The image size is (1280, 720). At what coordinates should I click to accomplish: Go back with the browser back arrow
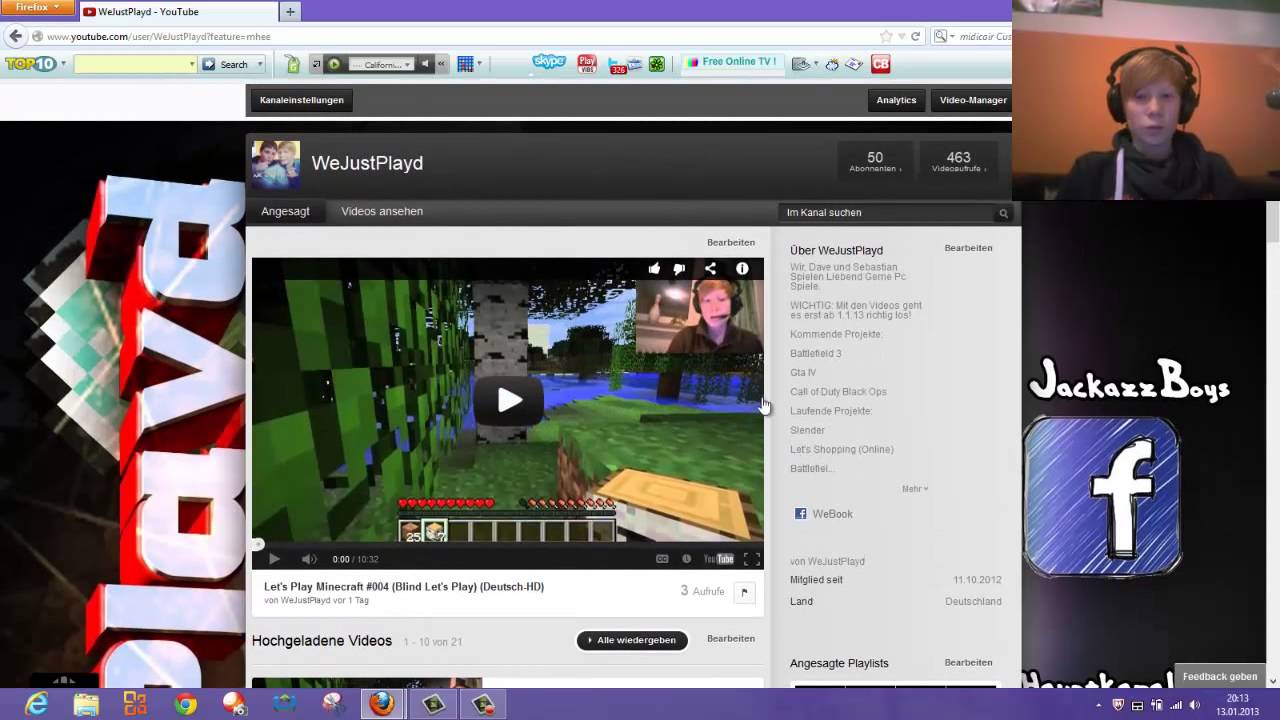(x=15, y=36)
